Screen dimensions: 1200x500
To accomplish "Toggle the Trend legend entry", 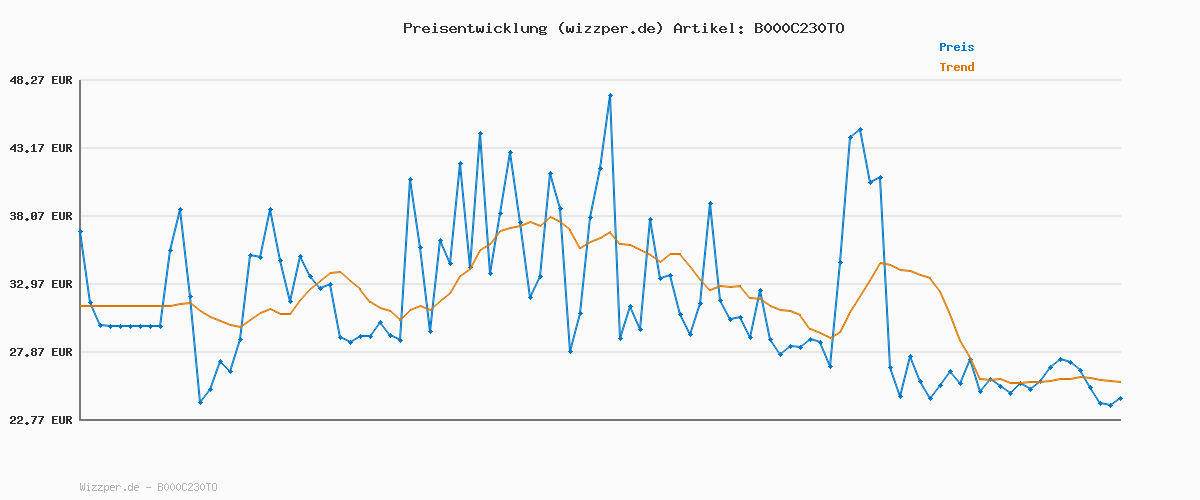I will [x=956, y=67].
